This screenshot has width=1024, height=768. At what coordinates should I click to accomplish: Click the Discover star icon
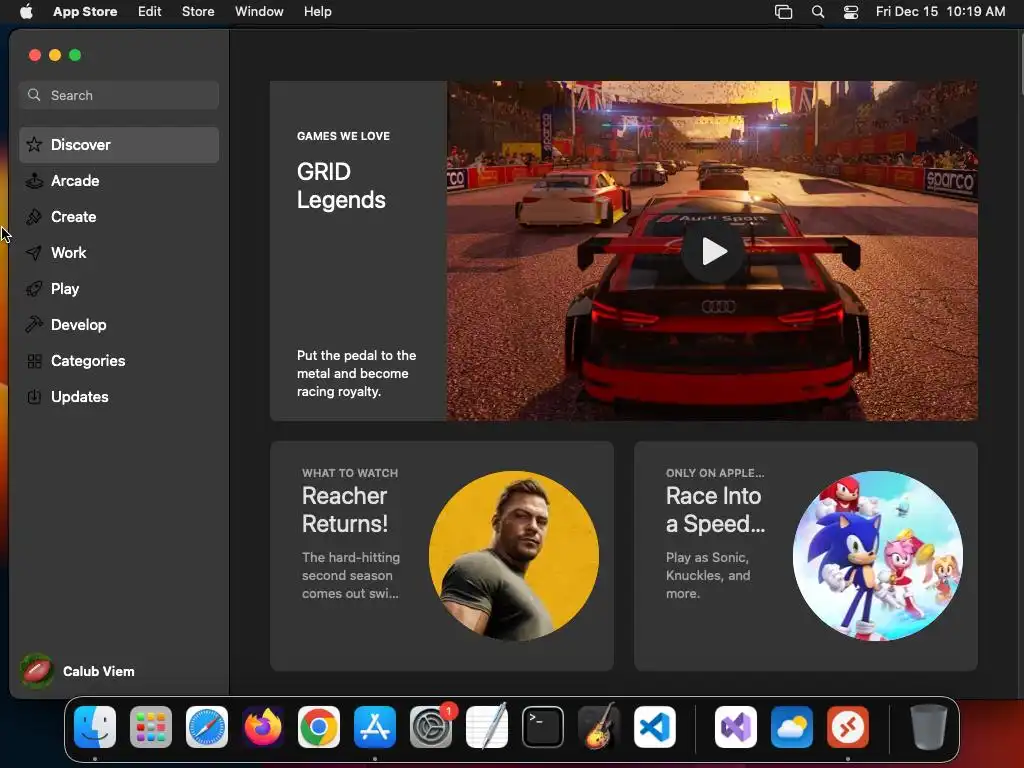[x=34, y=144]
